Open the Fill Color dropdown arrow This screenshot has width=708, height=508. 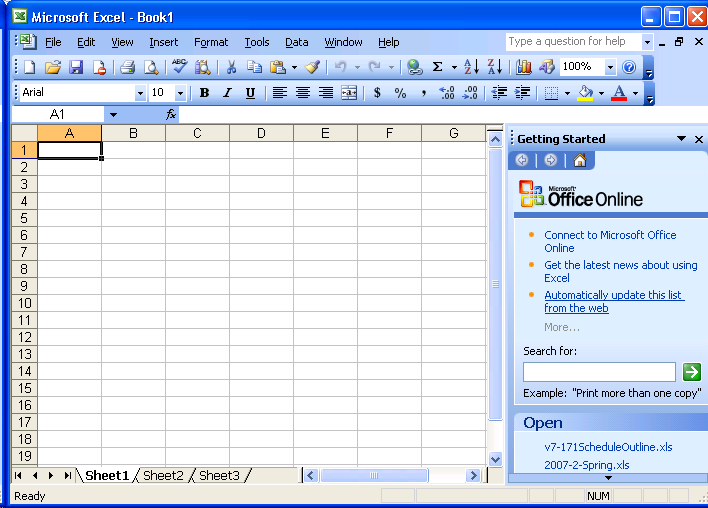click(x=601, y=93)
